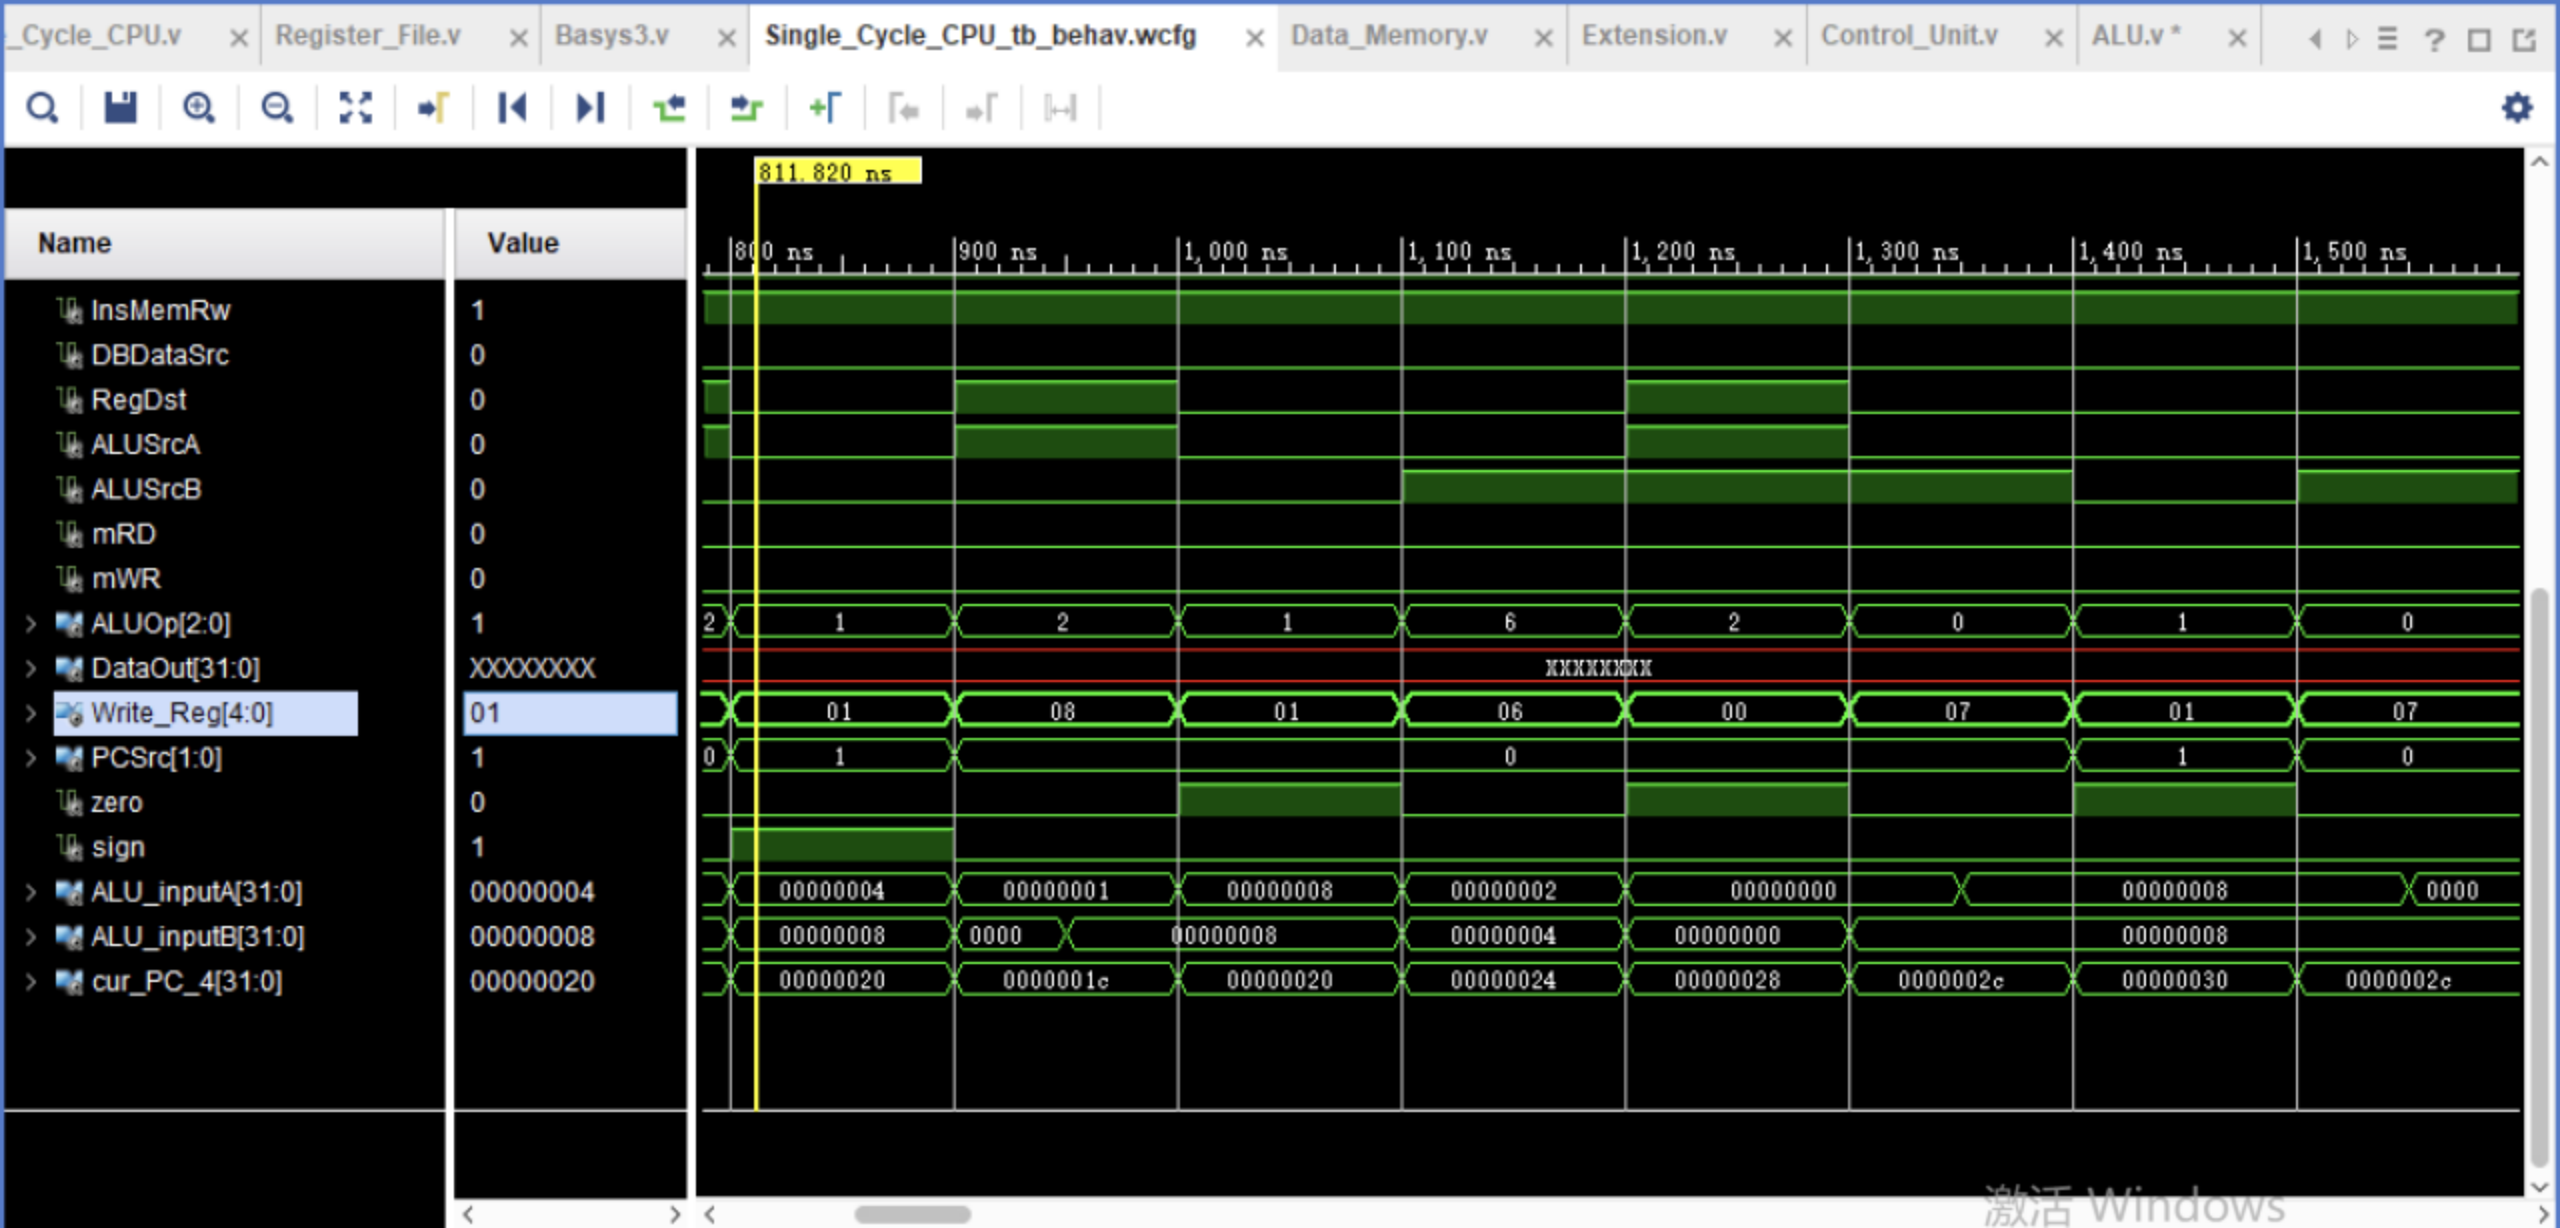Screen dimensions: 2560x1228
Task: Select the ALUSrcA signal
Action: point(145,444)
